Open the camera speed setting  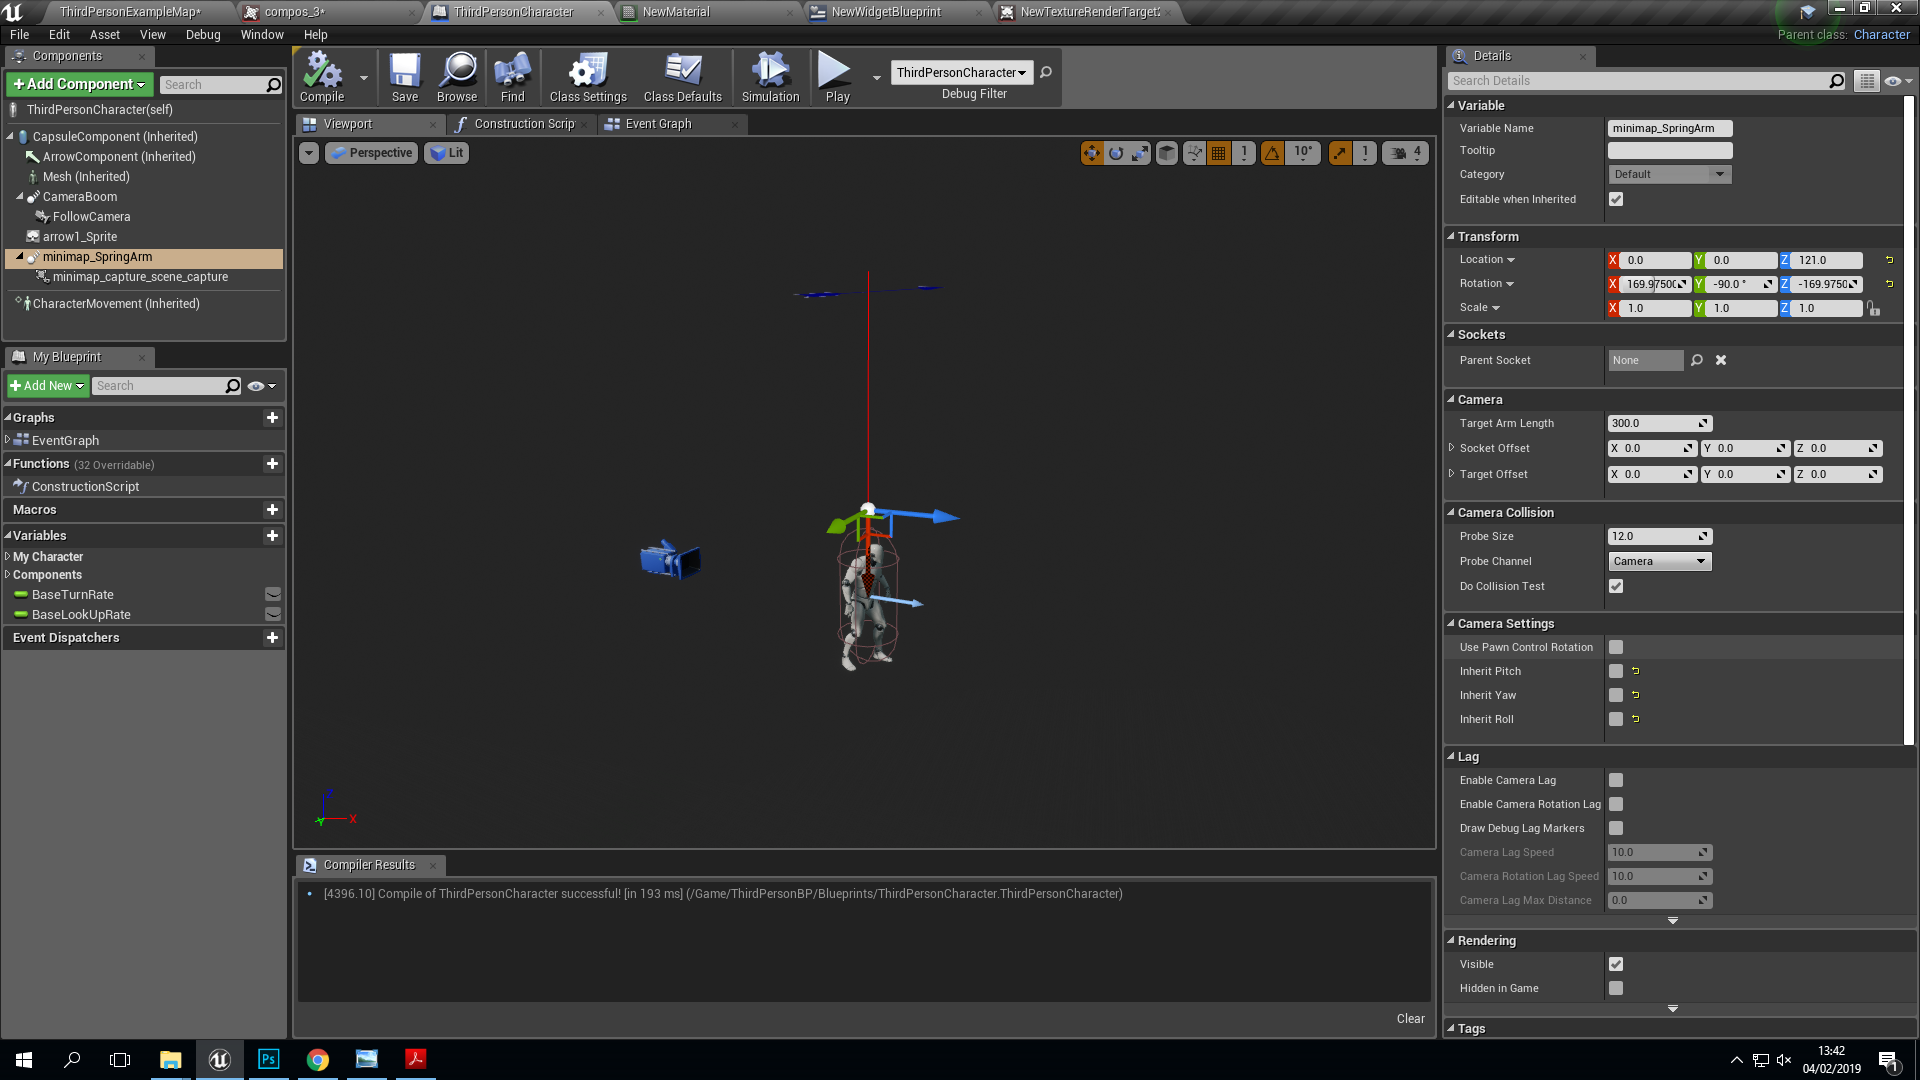click(x=1405, y=153)
